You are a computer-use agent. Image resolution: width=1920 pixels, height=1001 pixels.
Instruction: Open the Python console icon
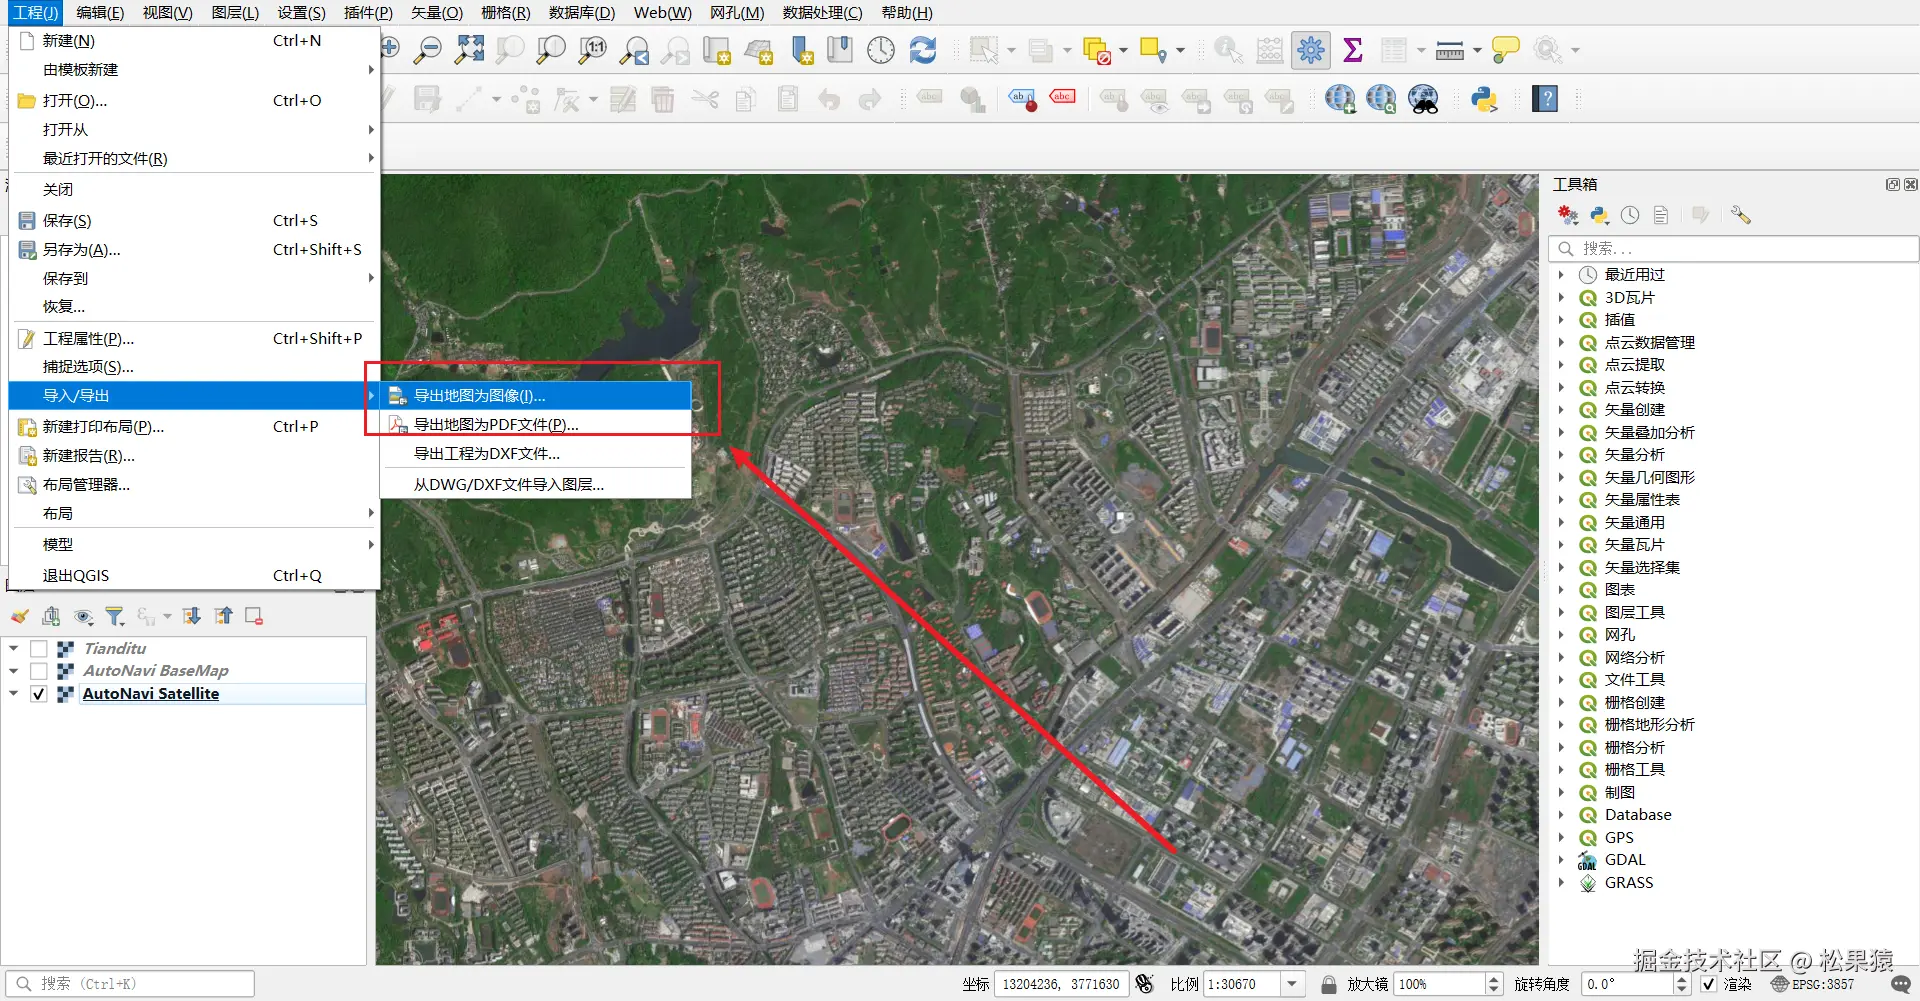(x=1484, y=99)
